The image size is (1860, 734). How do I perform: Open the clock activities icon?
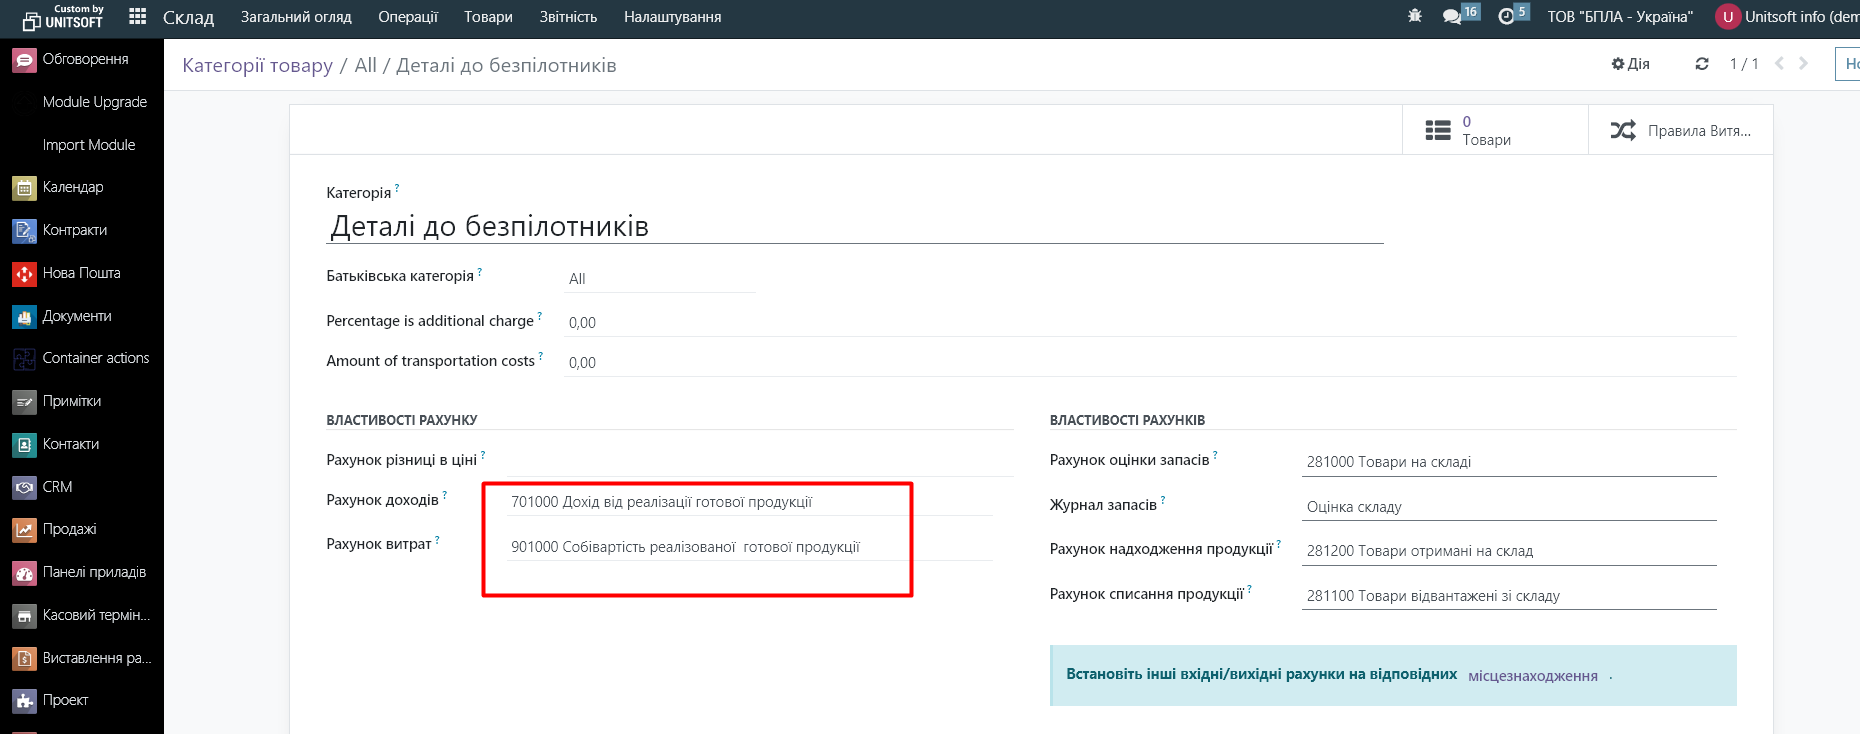pos(1506,17)
